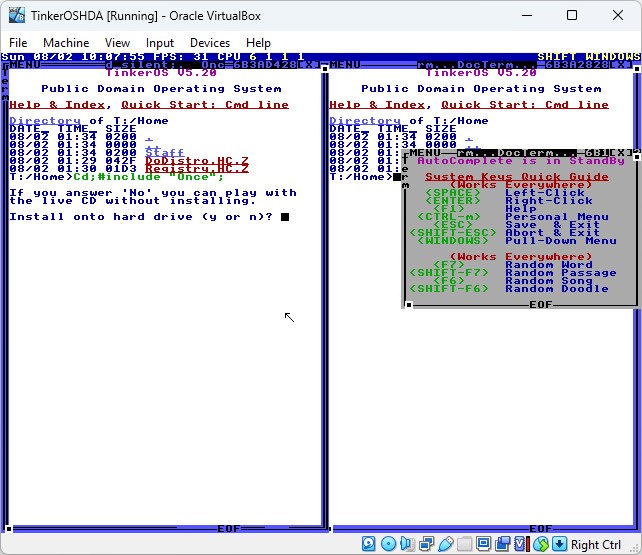Screen dimensions: 642x555
Task: Click the <SHIFT-ESC> key entry
Action: click(453, 233)
